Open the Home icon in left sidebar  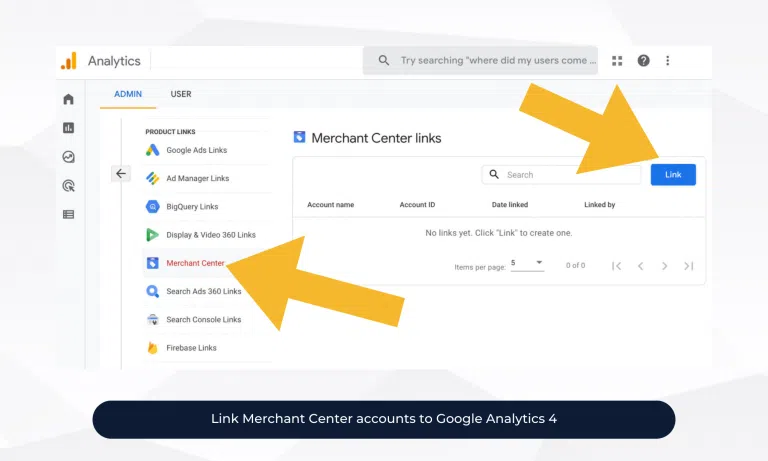tap(68, 99)
